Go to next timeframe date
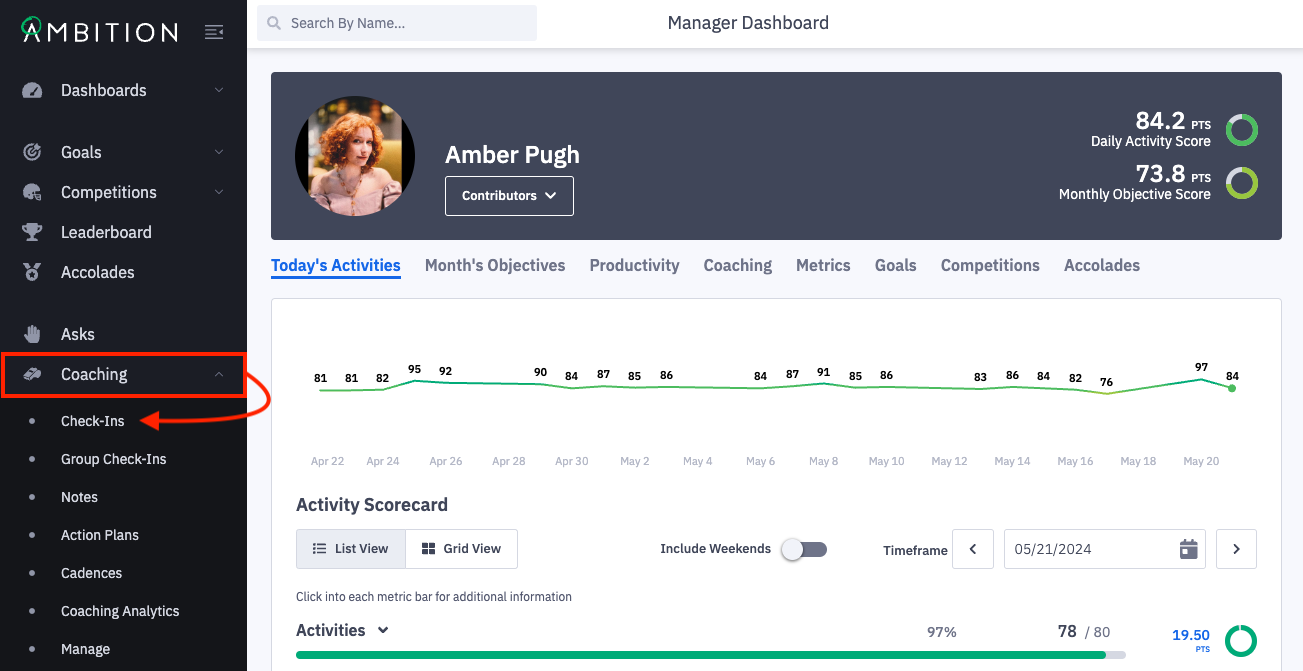The height and width of the screenshot is (671, 1303). pos(1236,549)
